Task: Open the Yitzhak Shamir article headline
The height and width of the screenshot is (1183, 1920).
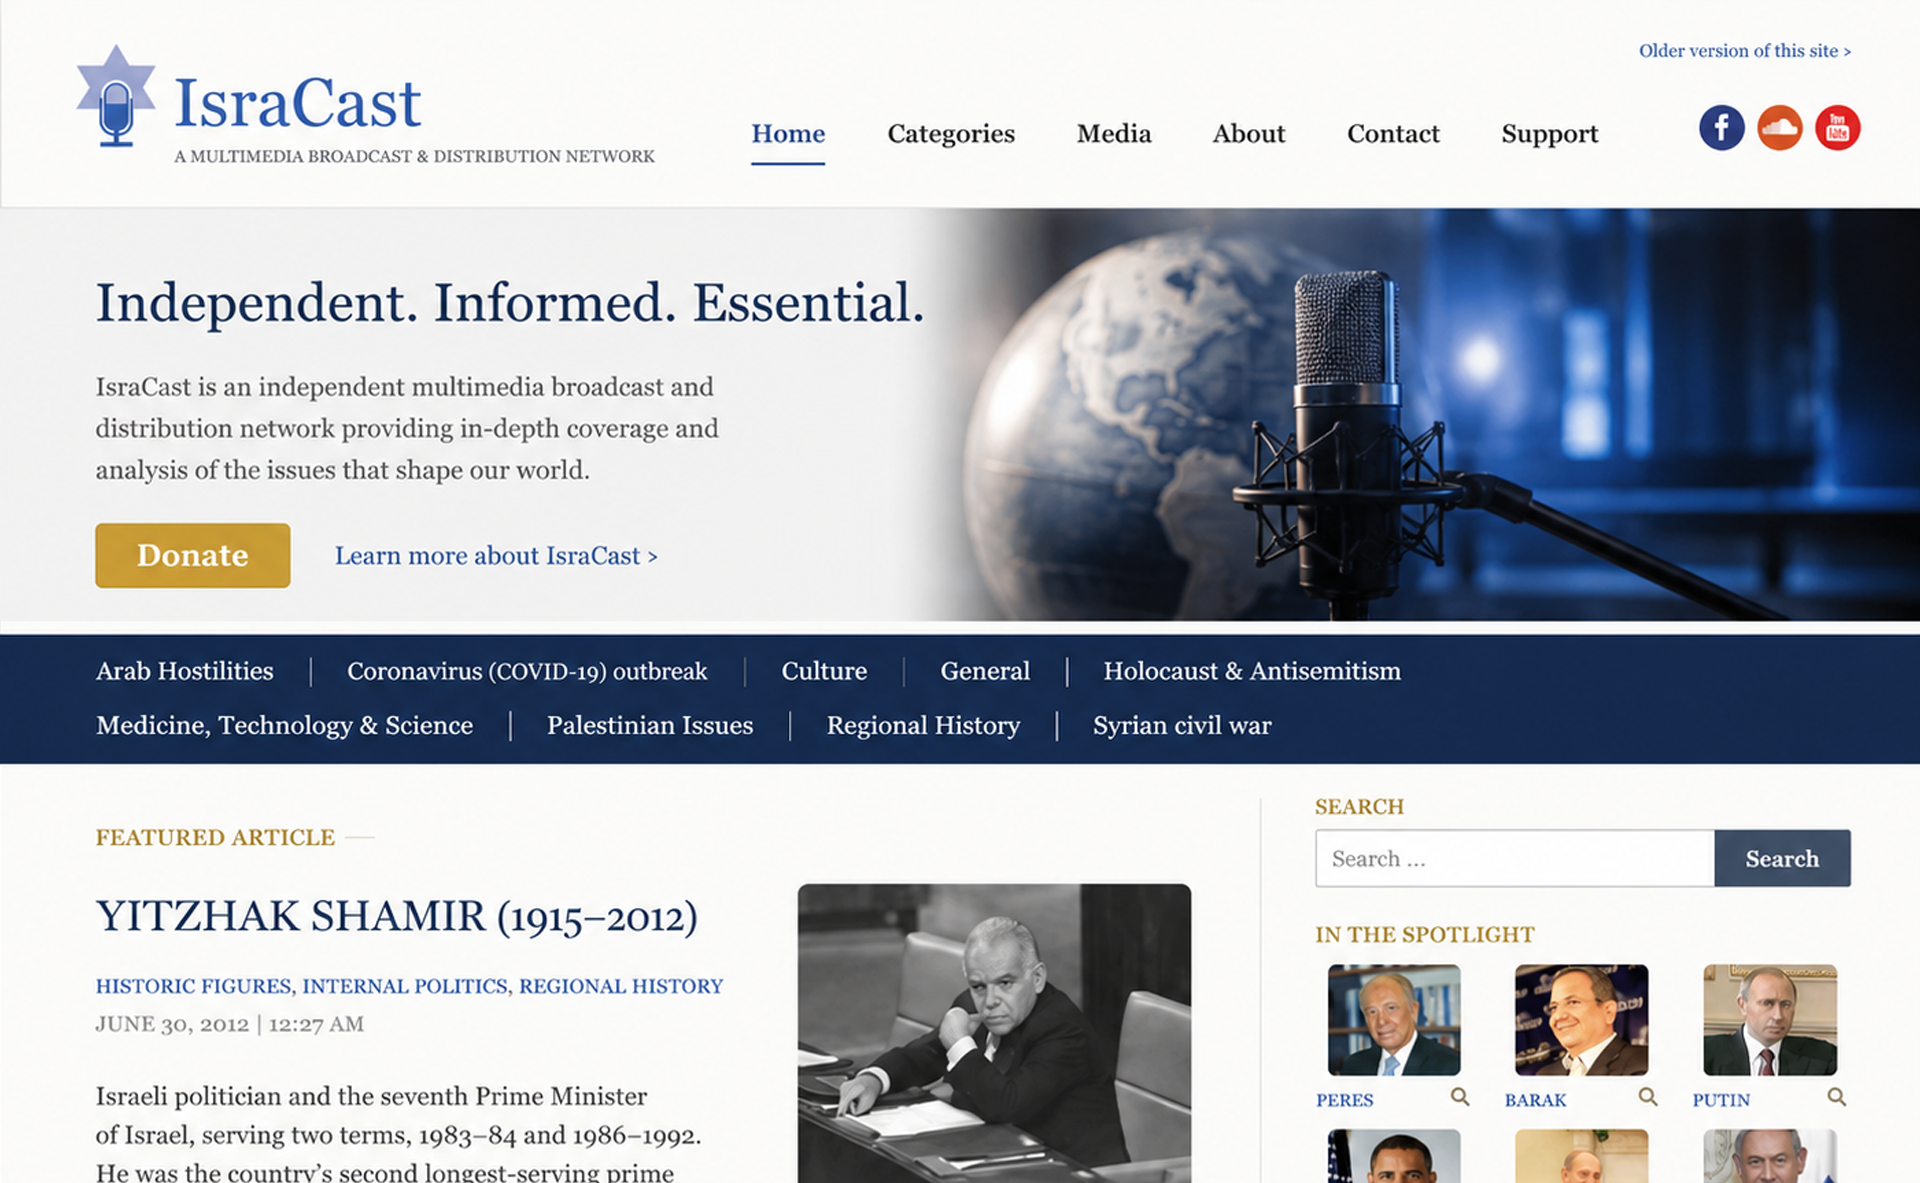Action: point(397,917)
